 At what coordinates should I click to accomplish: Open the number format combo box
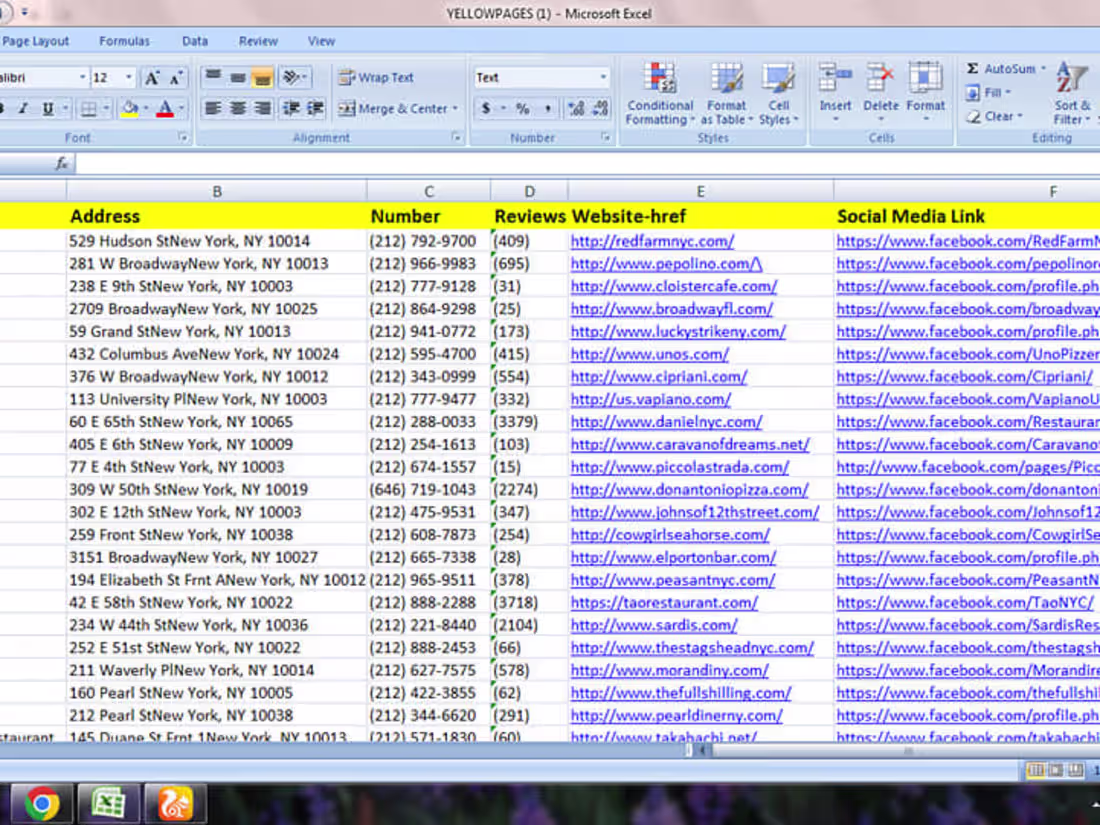coord(540,77)
